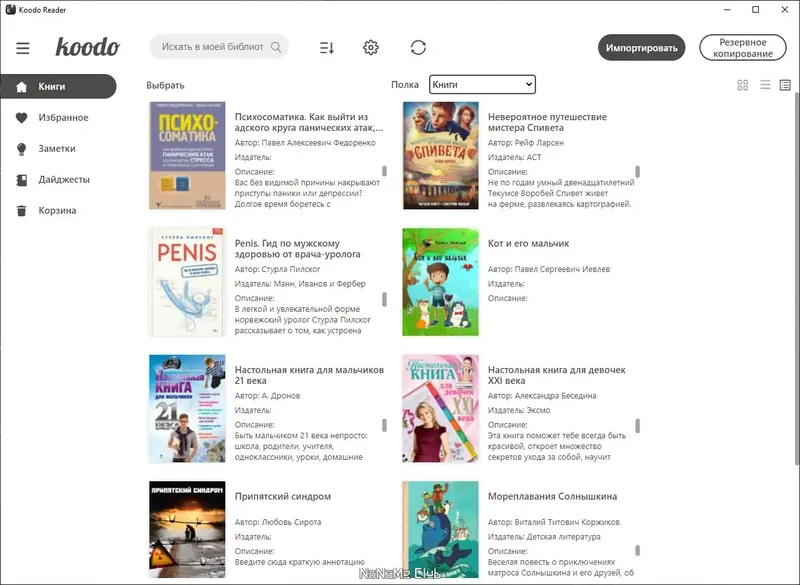Screen dimensions: 800x585
Task: Switch to list view mode
Action: click(765, 85)
